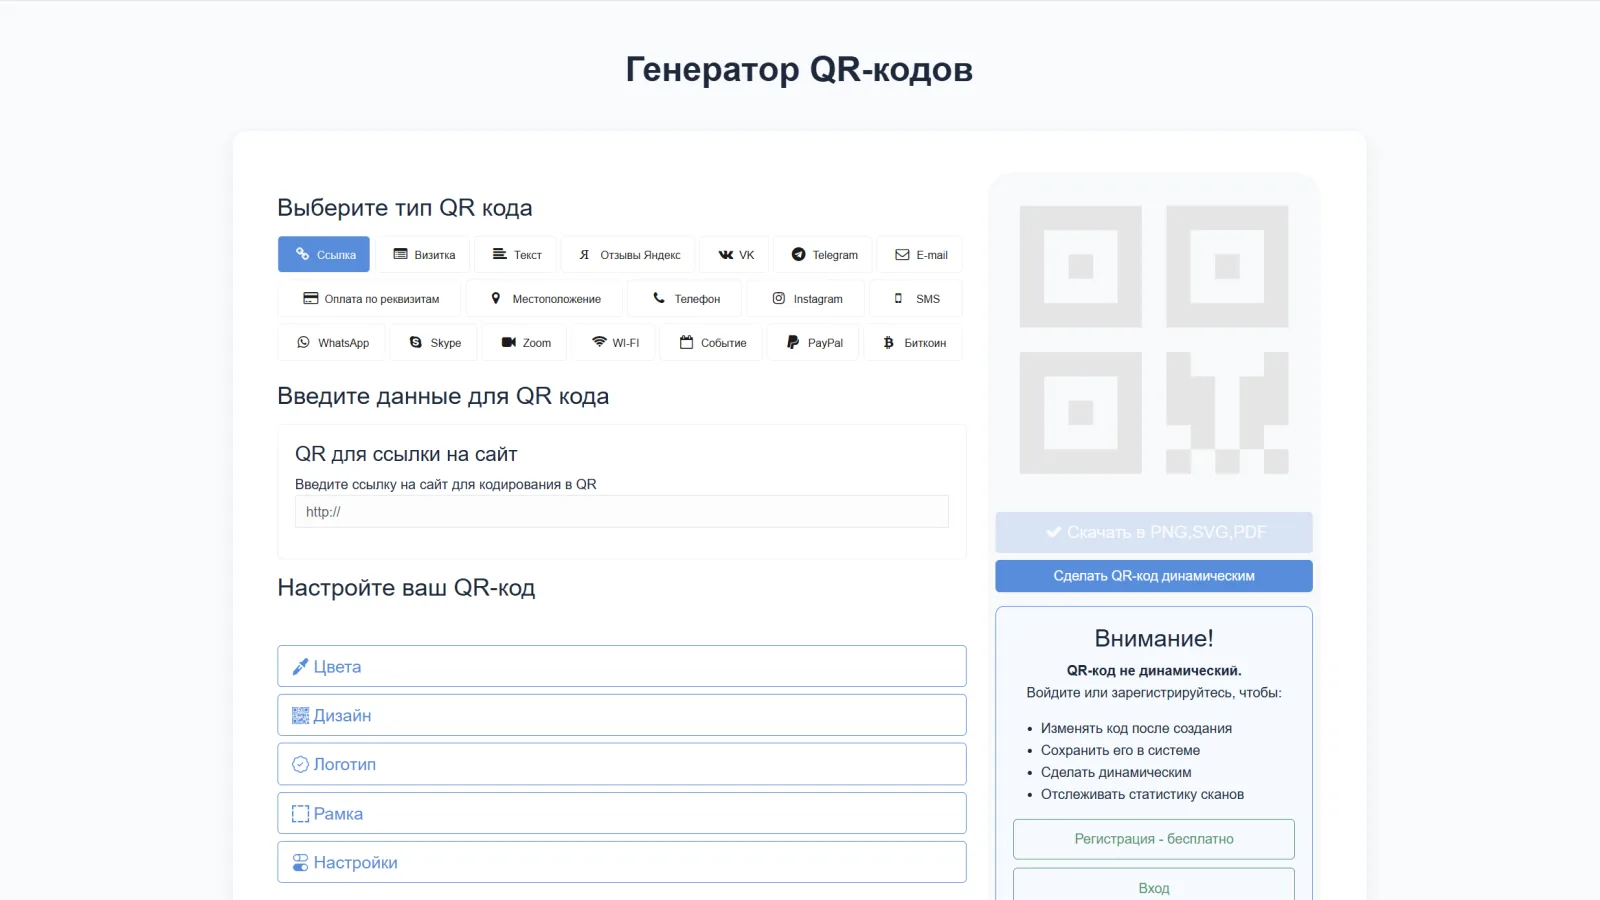The height and width of the screenshot is (900, 1600).
Task: Click Сделать QR-код динамическим button
Action: pos(1153,575)
